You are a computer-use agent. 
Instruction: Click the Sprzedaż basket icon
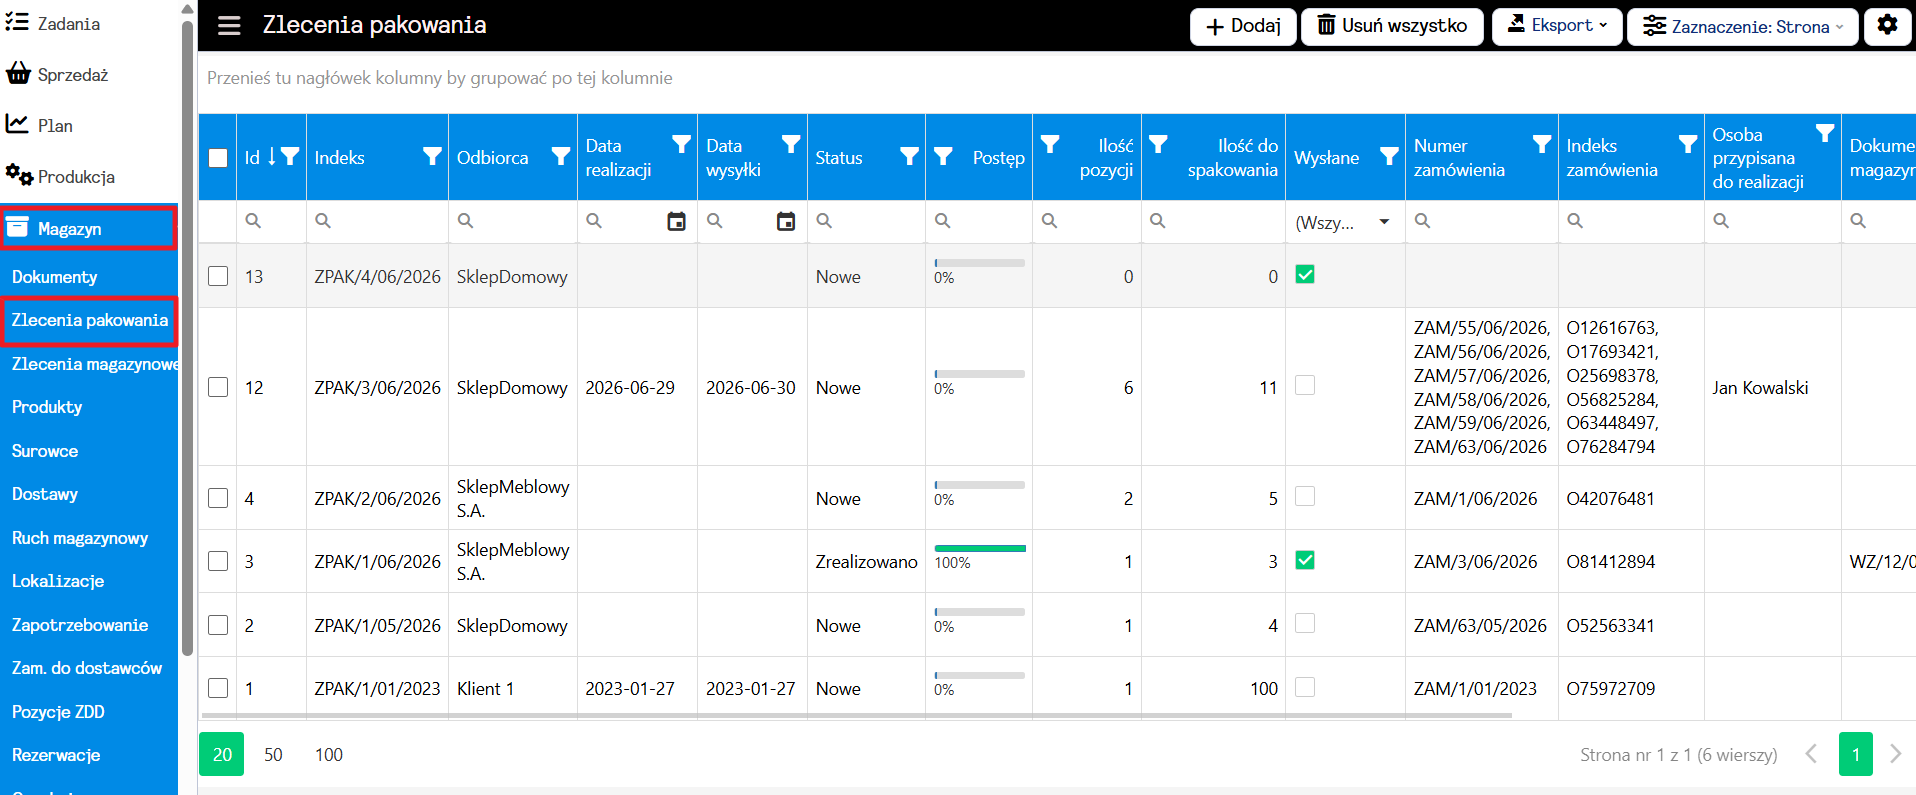18,74
